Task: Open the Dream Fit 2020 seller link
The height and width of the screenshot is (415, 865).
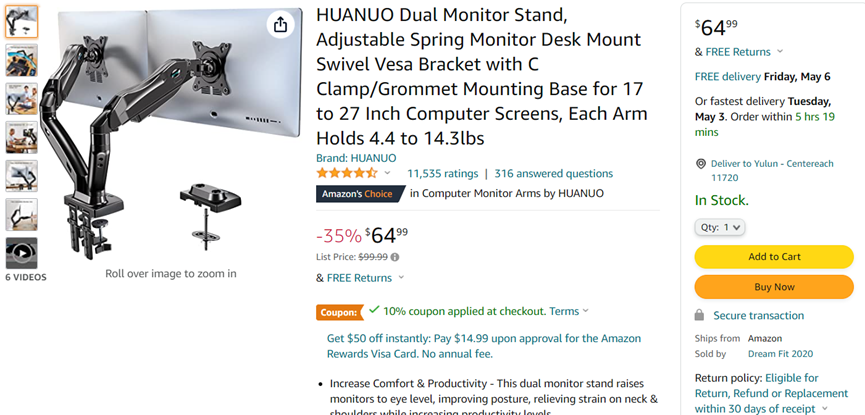Action: [x=781, y=353]
